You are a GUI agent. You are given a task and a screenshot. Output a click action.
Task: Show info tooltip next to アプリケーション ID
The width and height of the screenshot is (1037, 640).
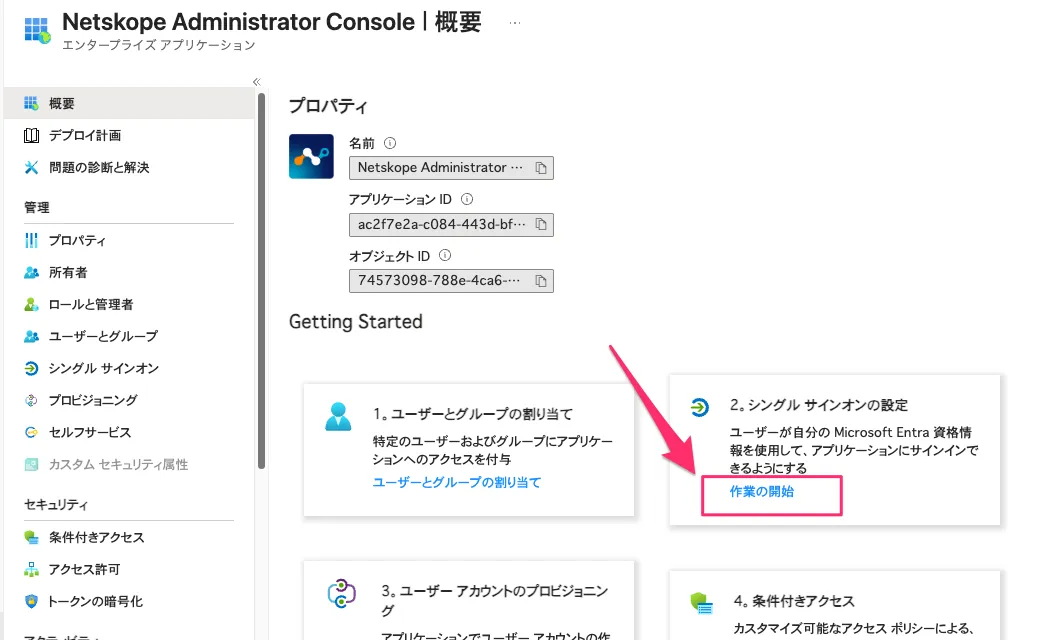click(x=467, y=199)
